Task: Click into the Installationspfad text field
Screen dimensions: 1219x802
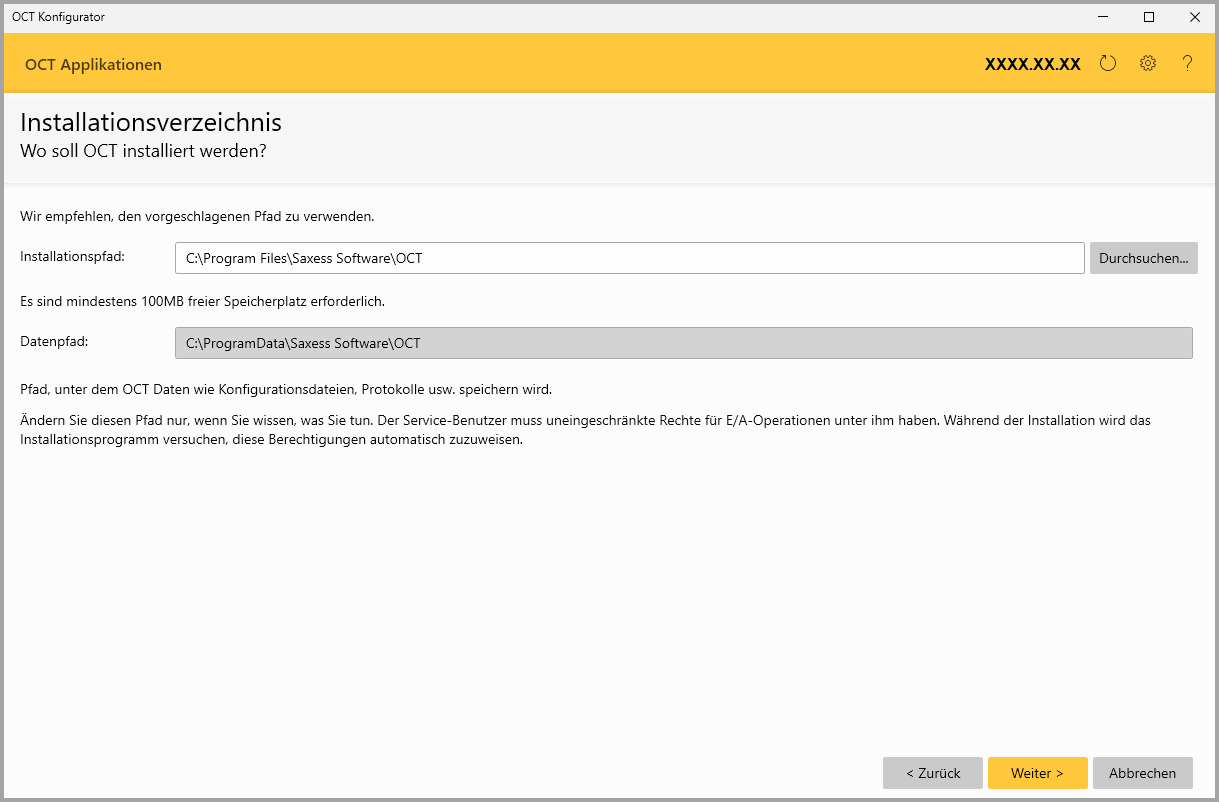Action: pyautogui.click(x=629, y=258)
